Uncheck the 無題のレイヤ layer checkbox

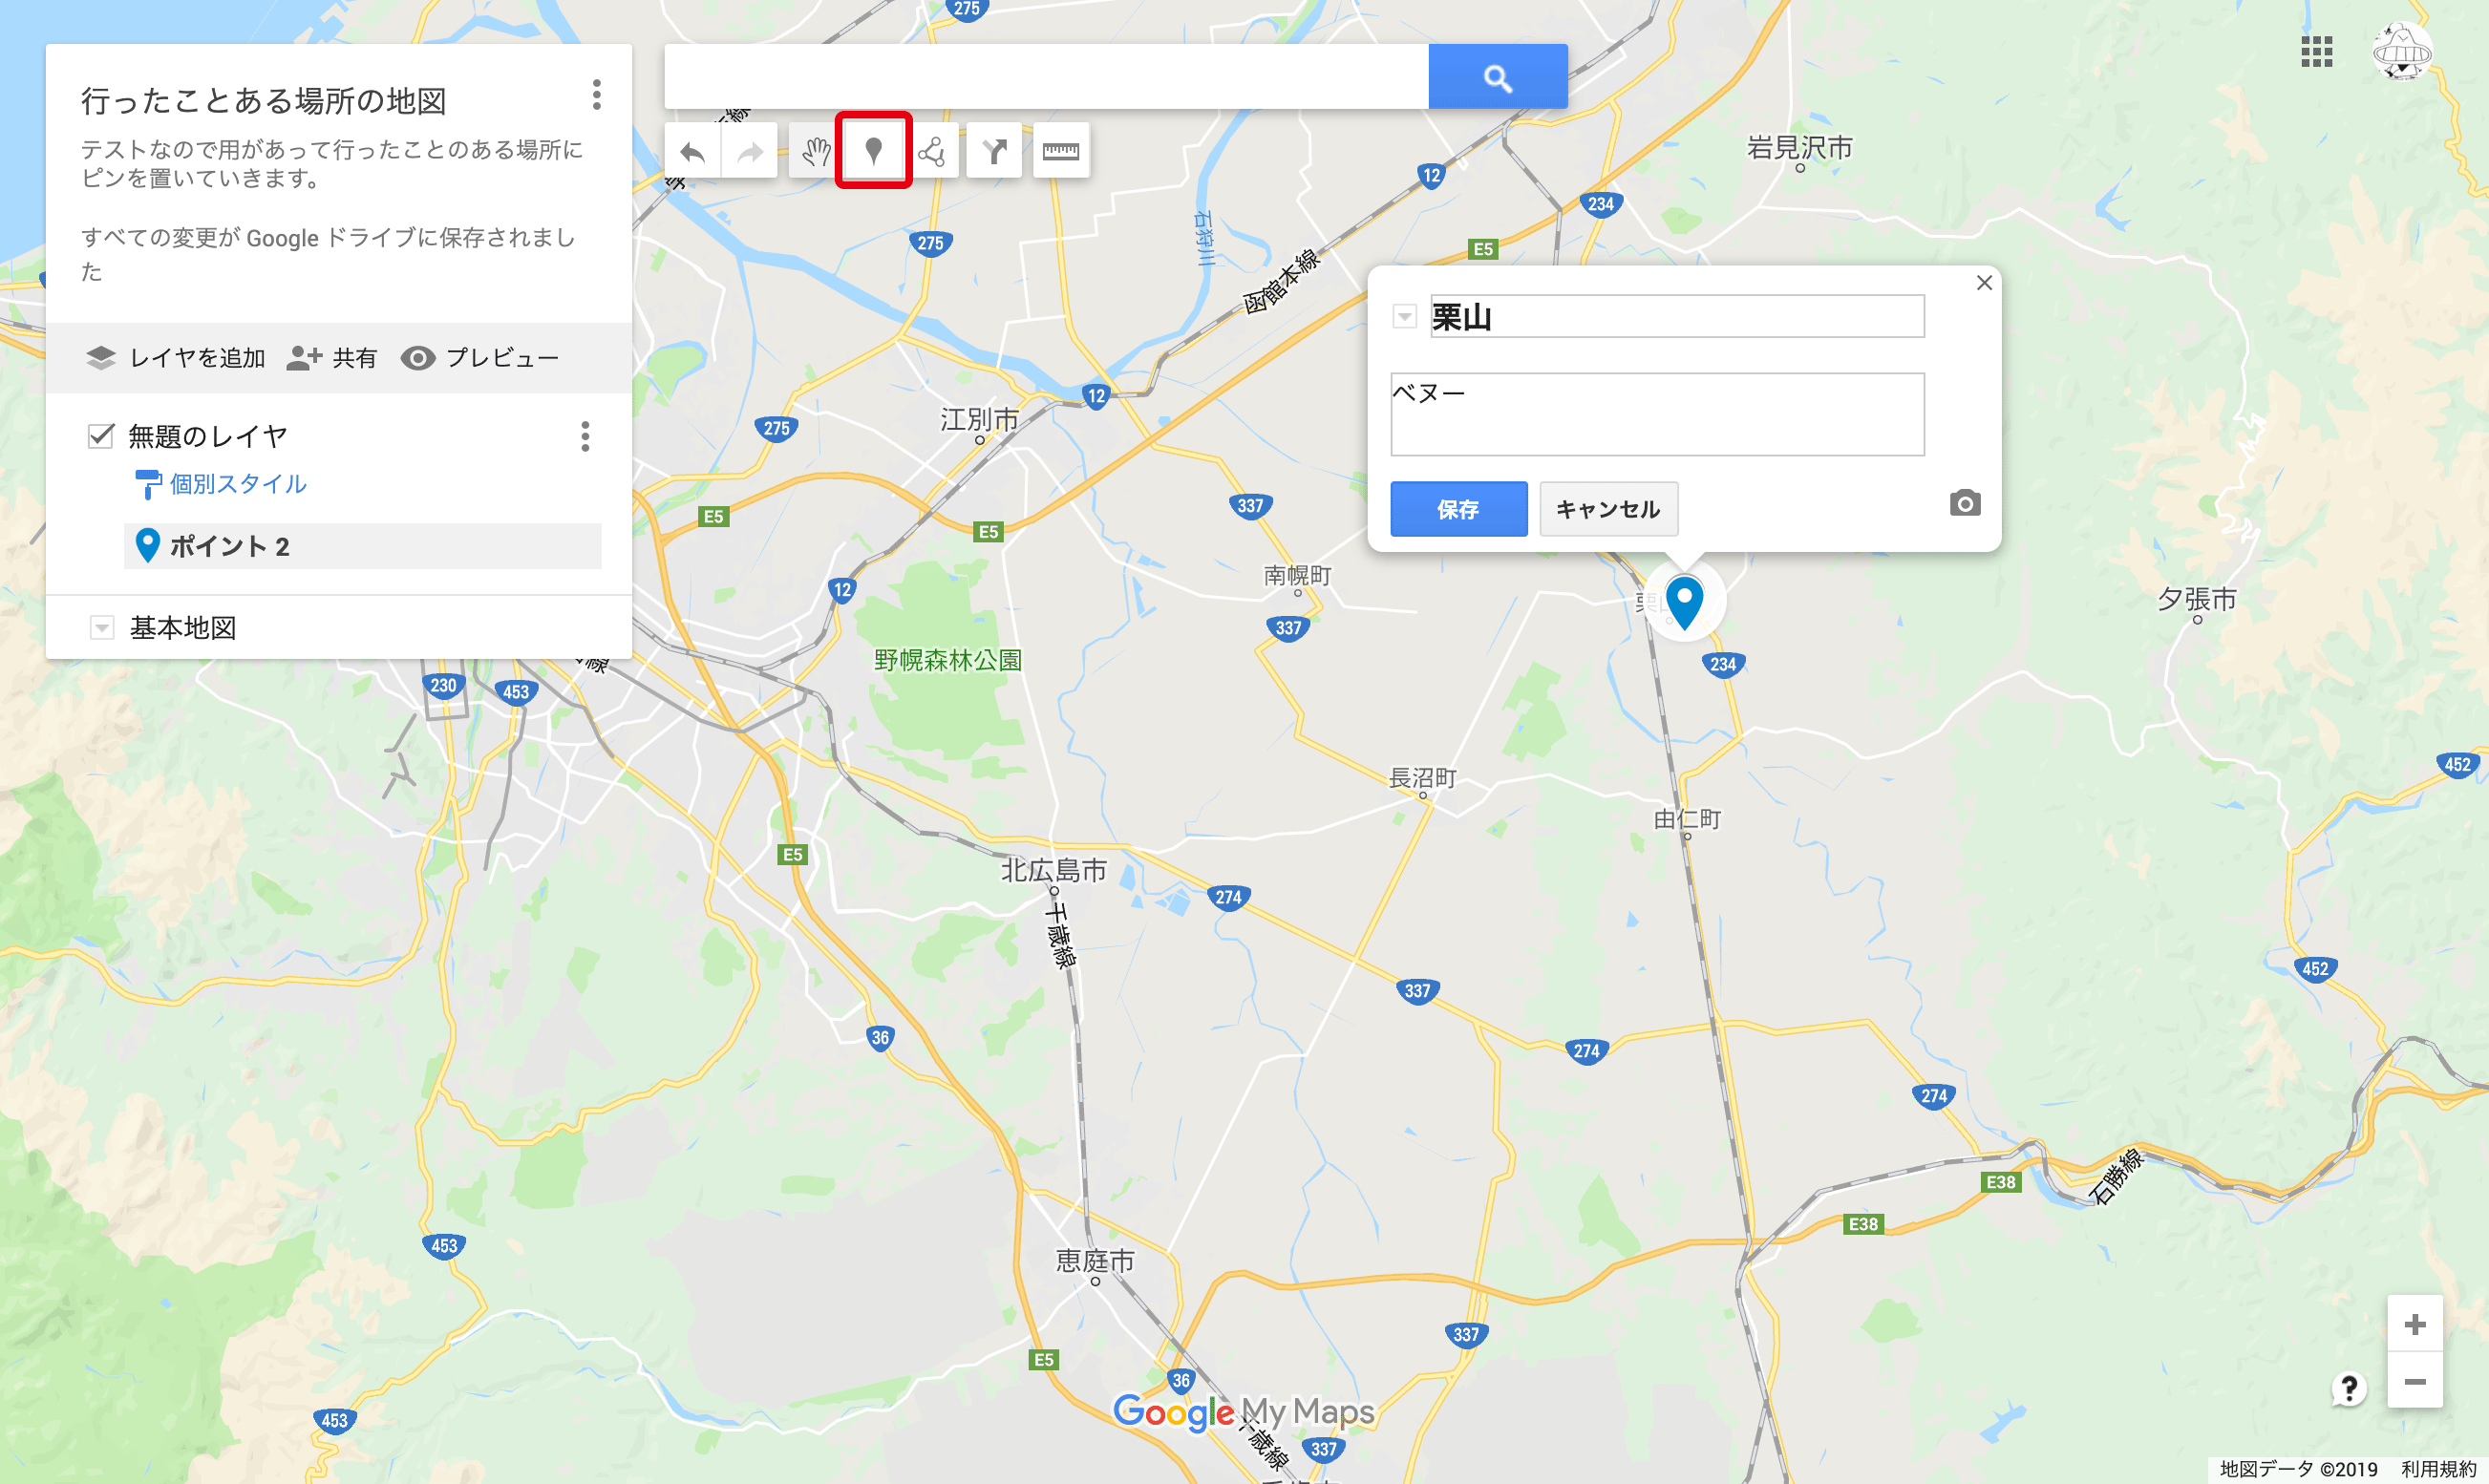click(101, 436)
